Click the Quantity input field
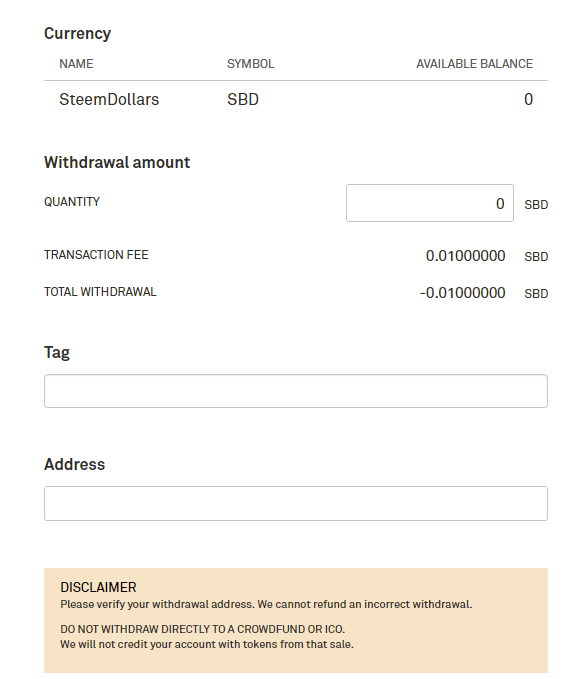 point(430,203)
